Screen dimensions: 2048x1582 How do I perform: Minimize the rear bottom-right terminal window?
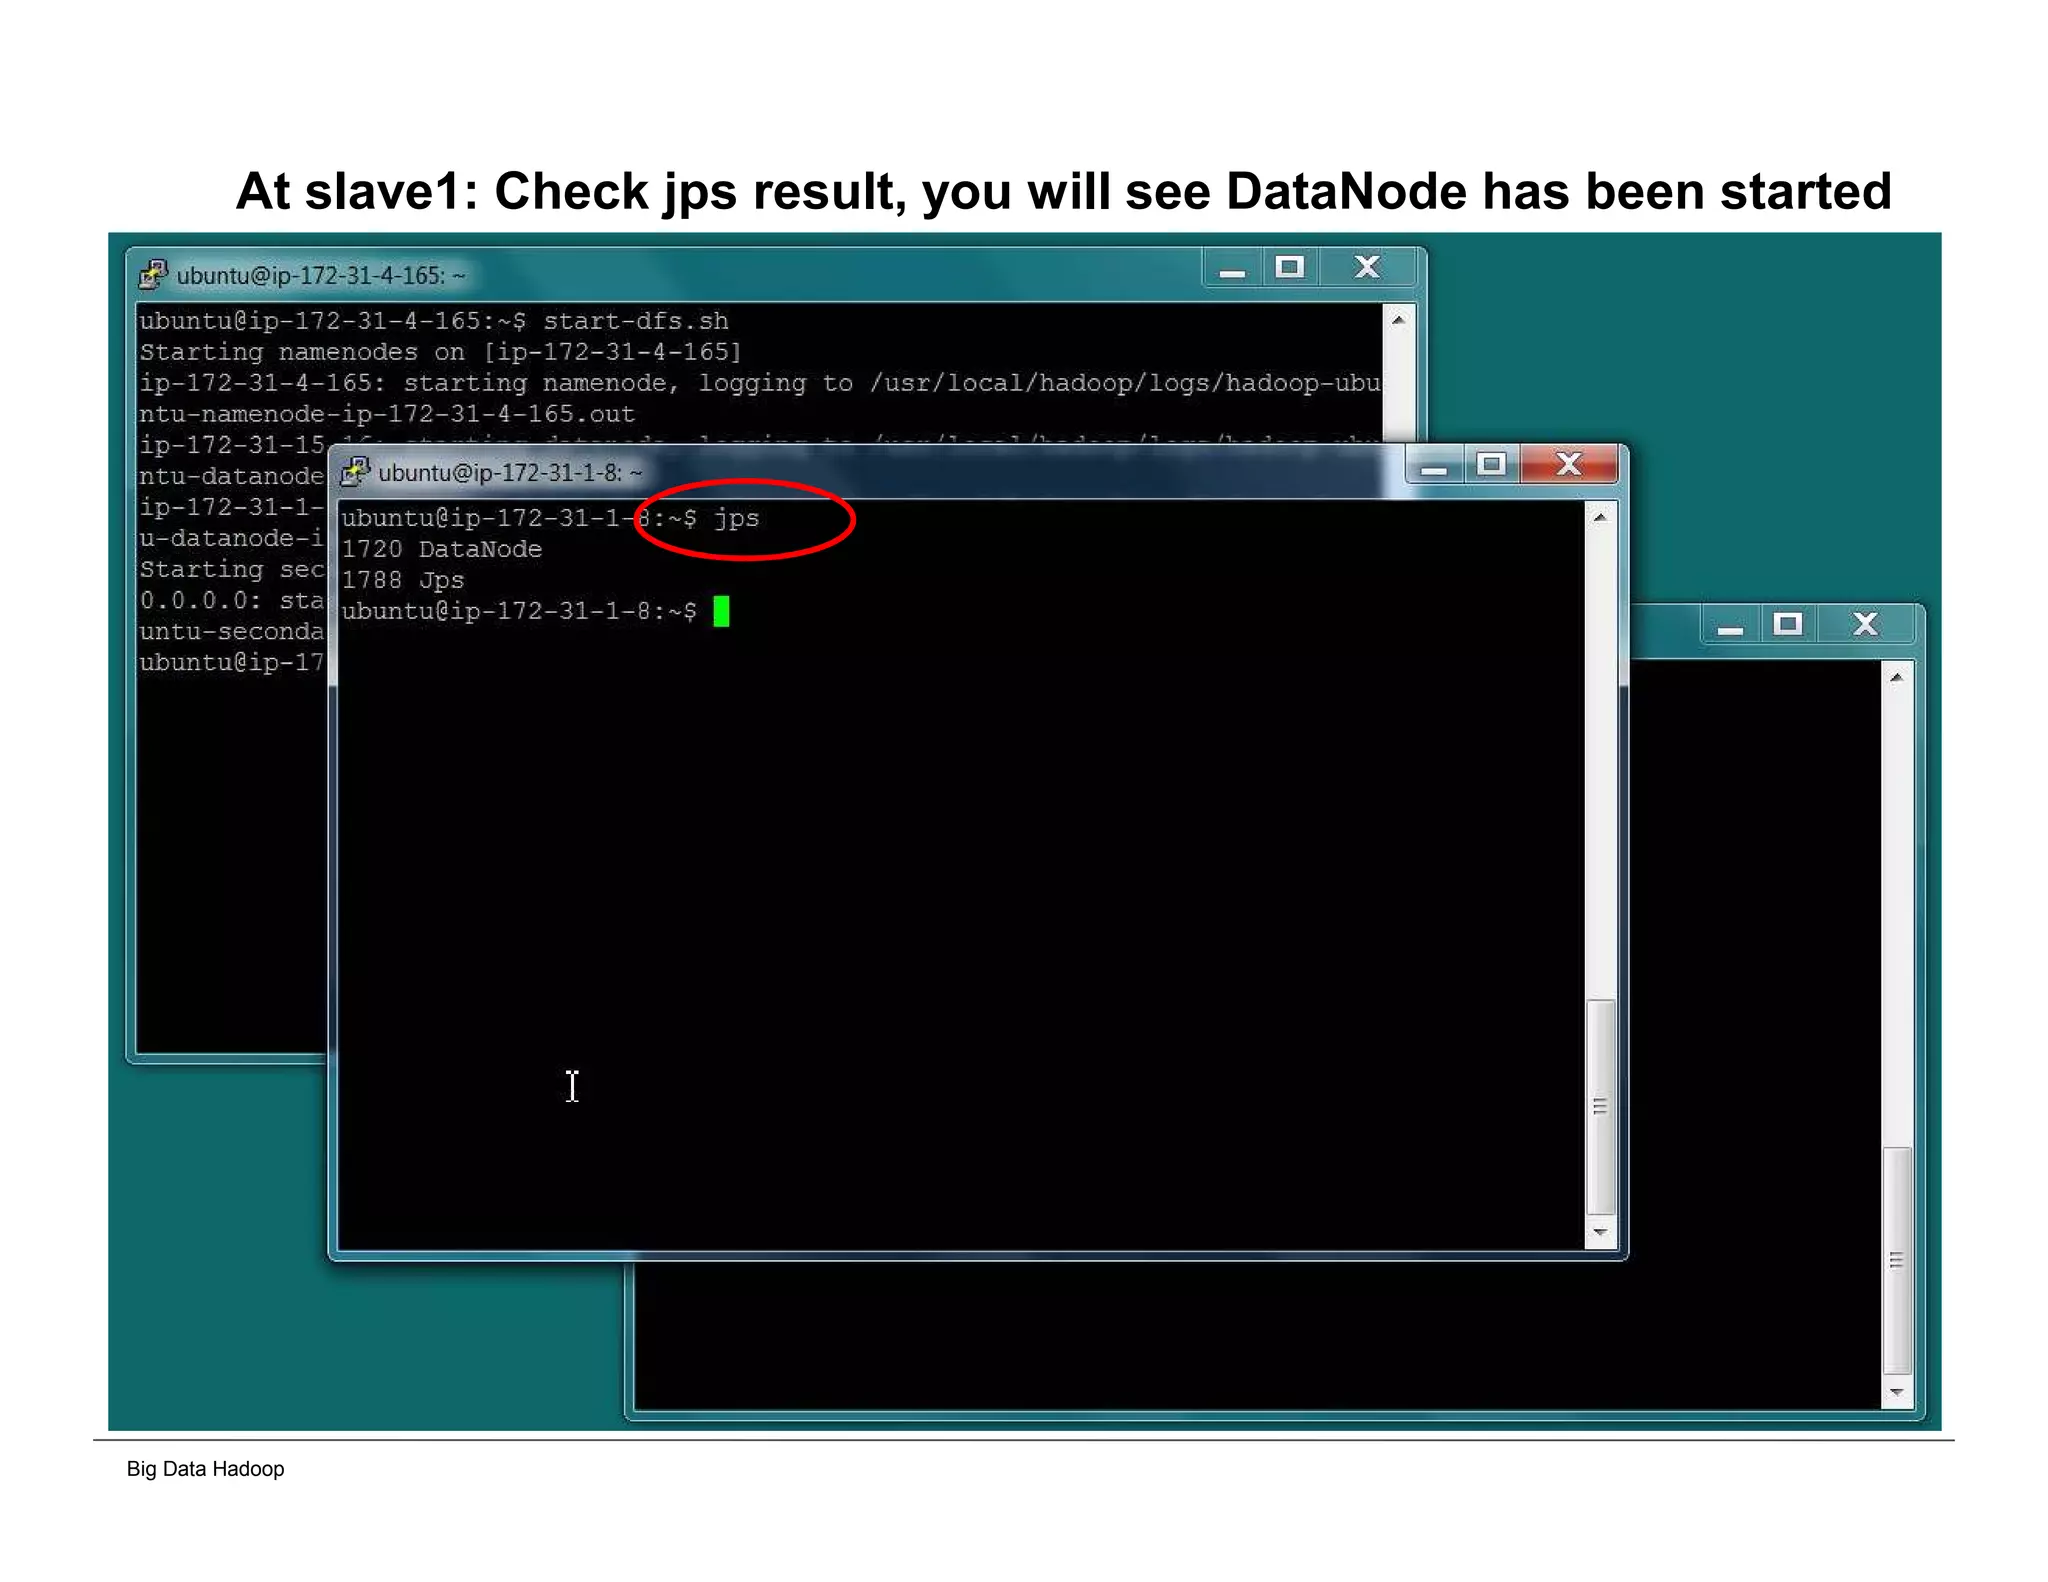coord(1731,626)
